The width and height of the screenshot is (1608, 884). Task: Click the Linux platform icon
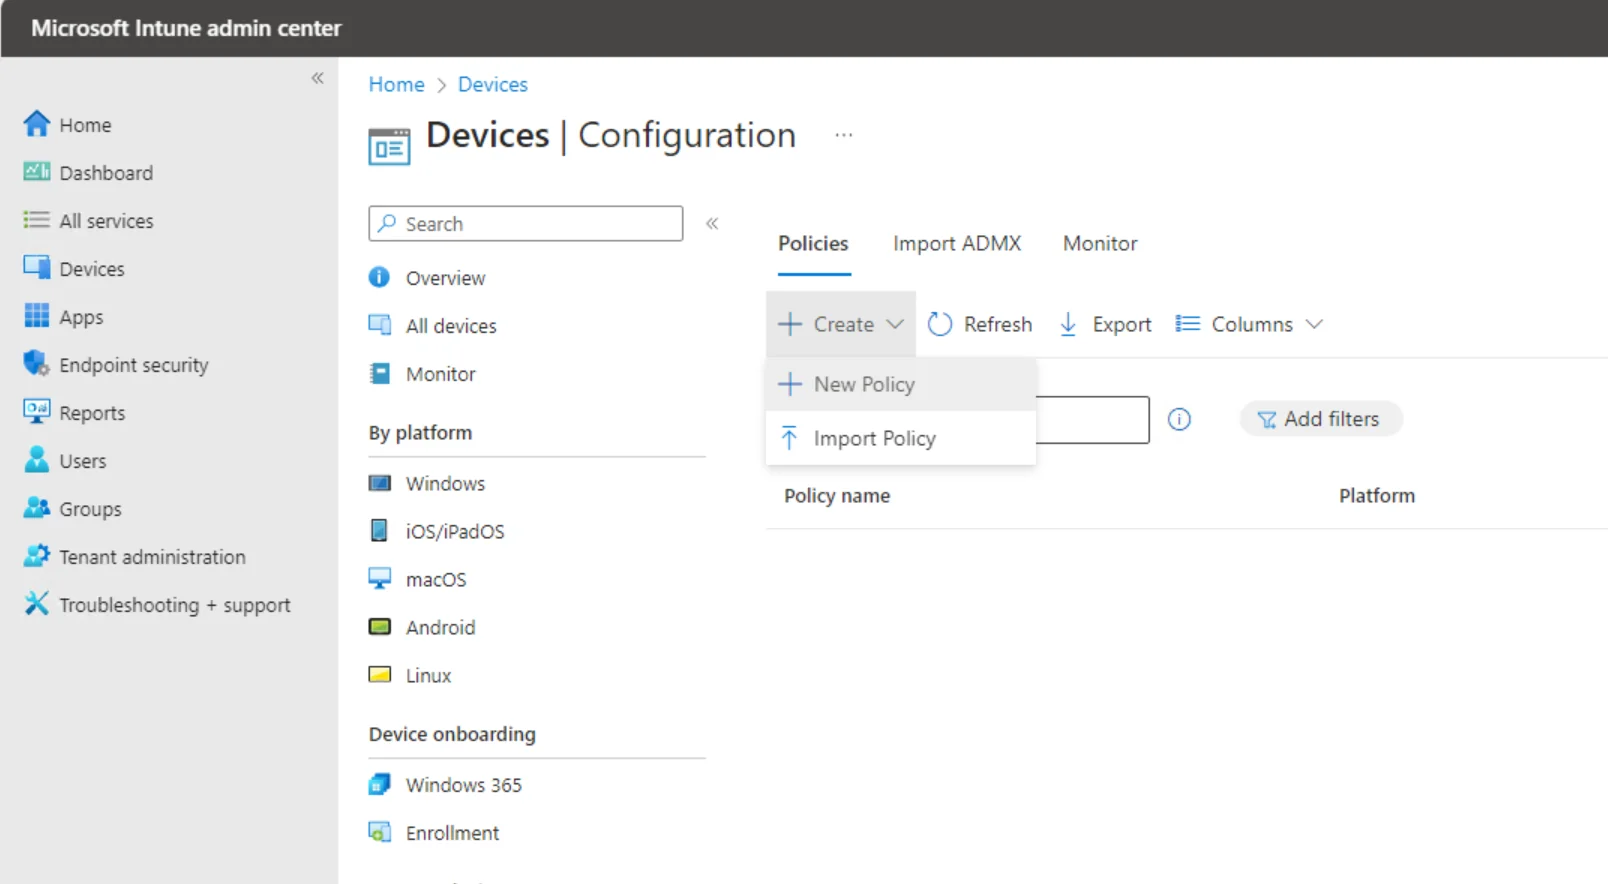[x=380, y=675]
